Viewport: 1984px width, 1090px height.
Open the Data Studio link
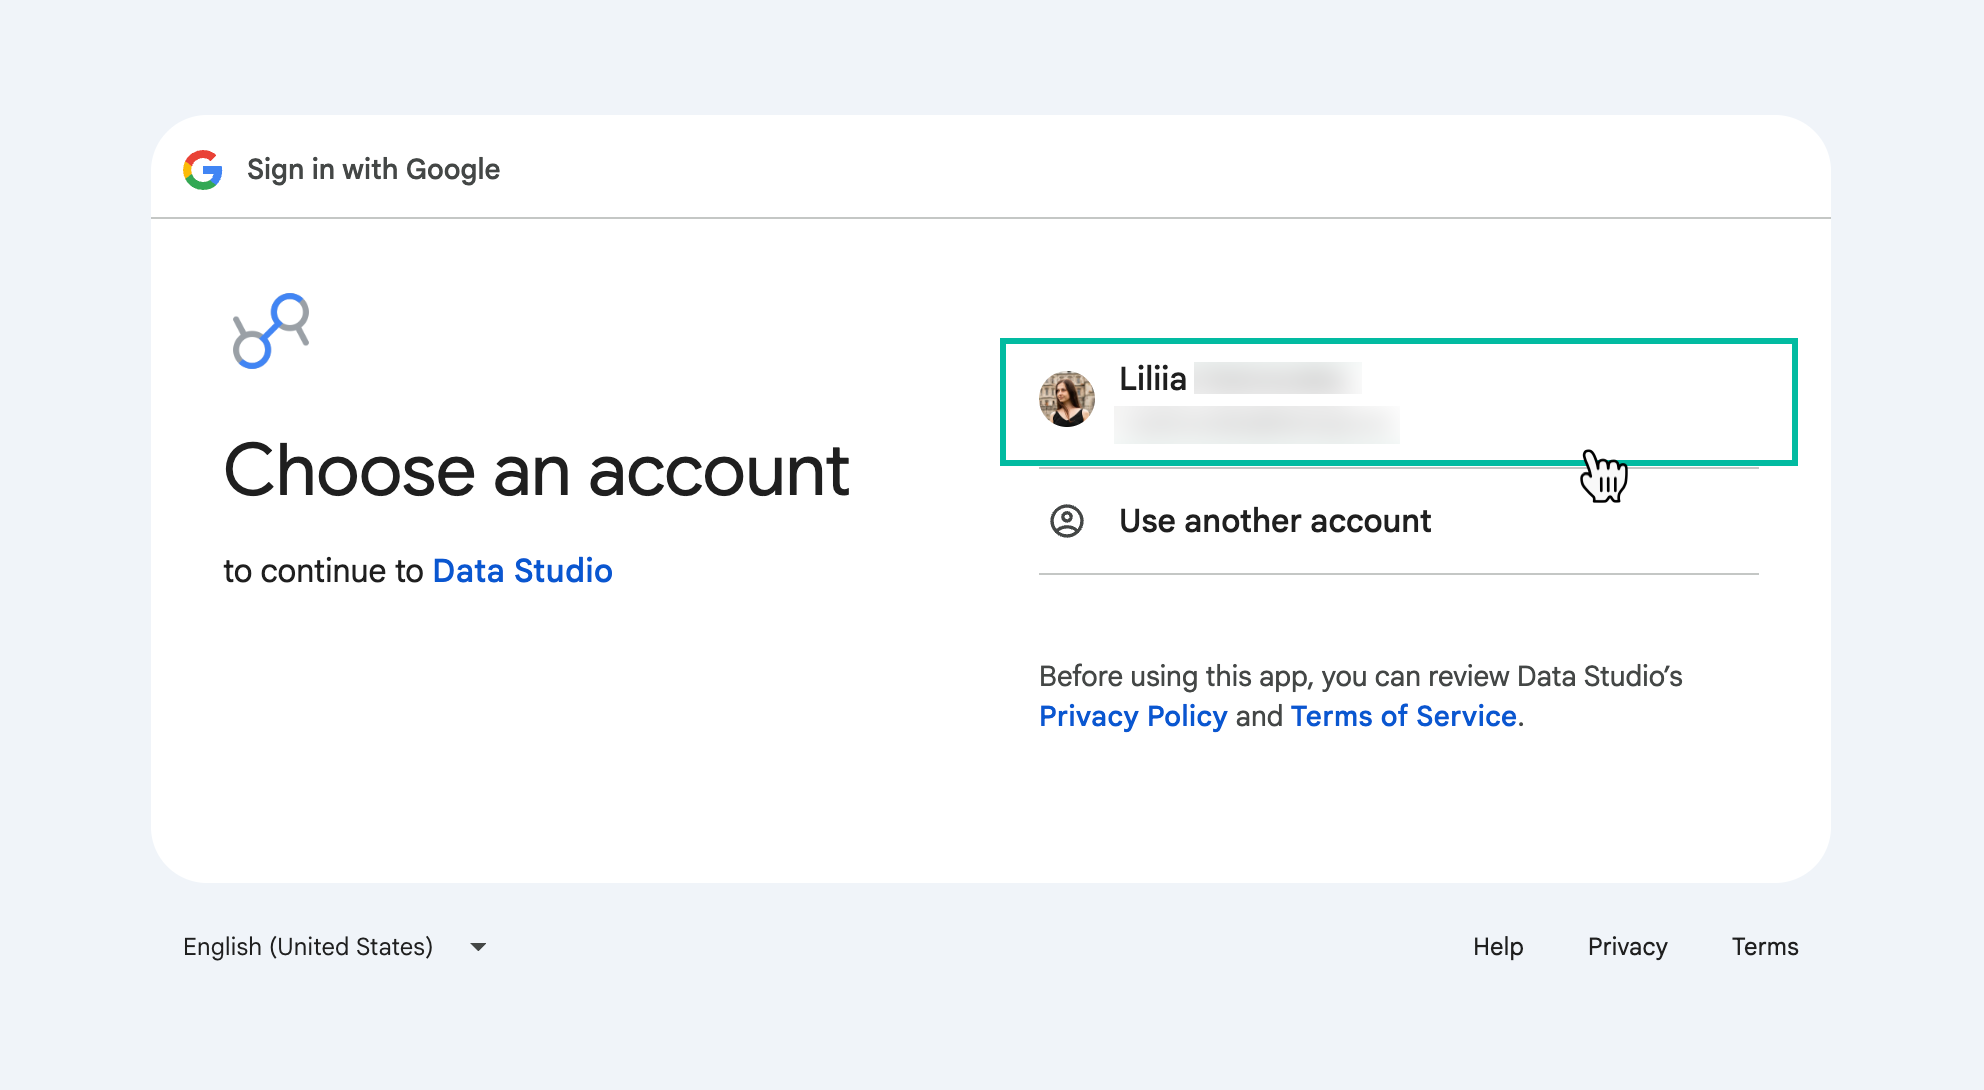522,571
